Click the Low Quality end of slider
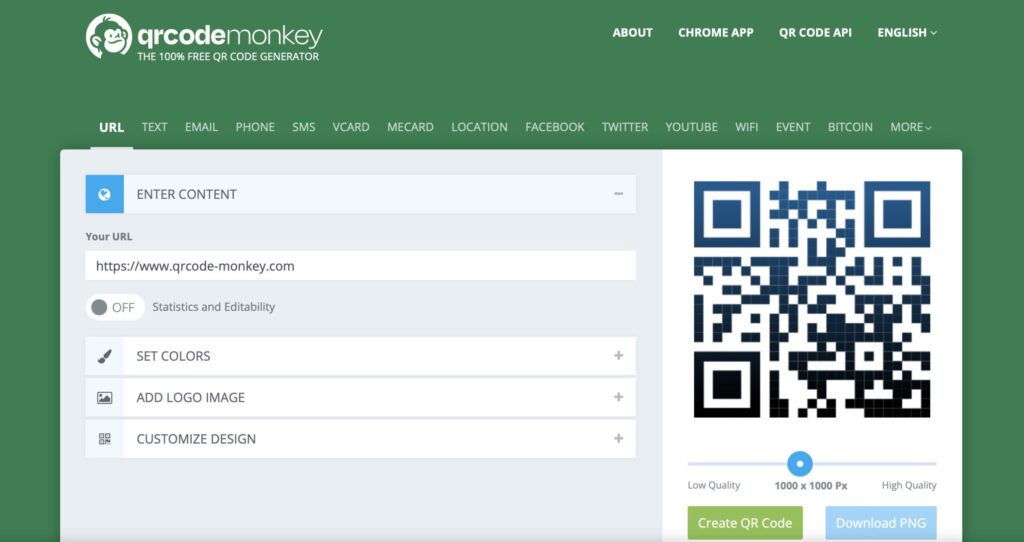1024x542 pixels. pyautogui.click(x=714, y=485)
